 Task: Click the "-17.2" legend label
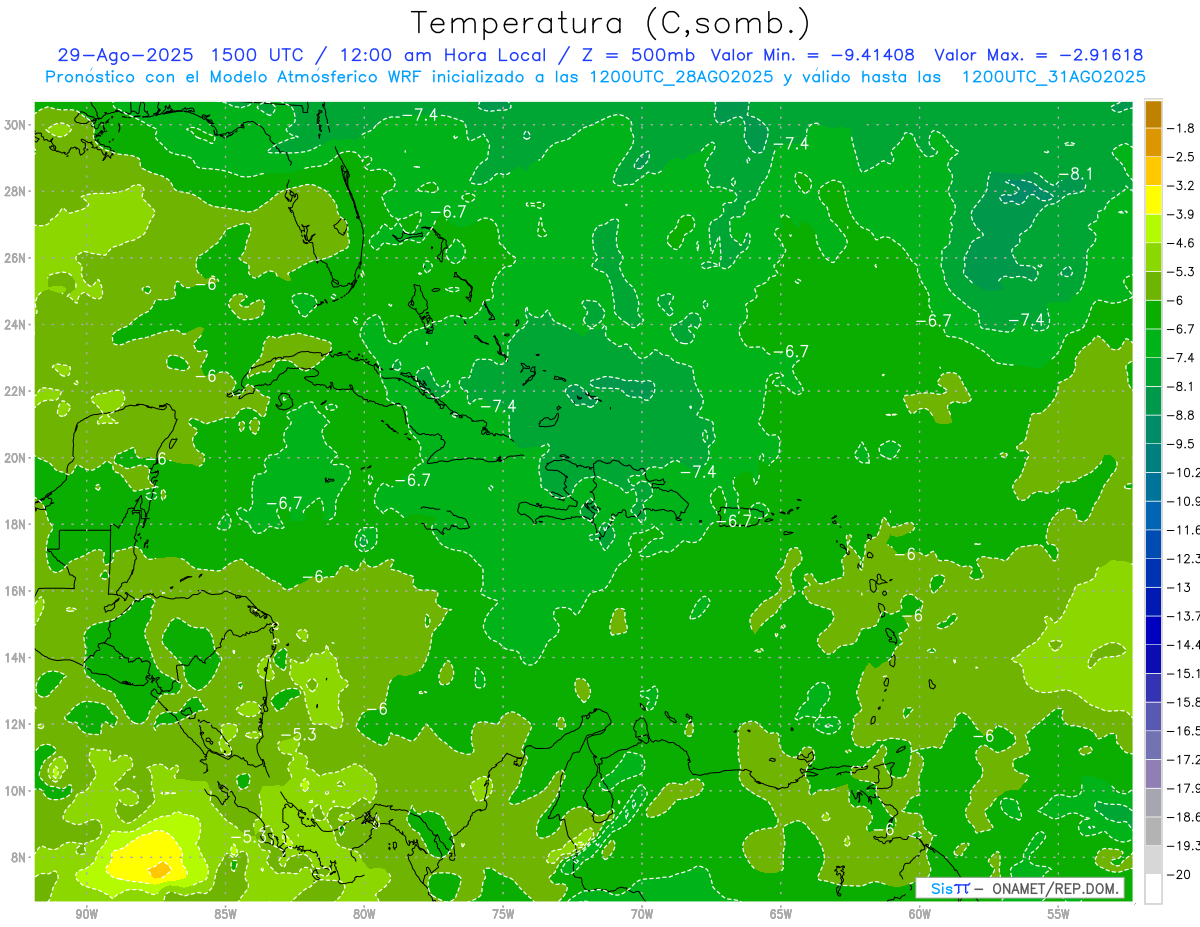click(1183, 759)
